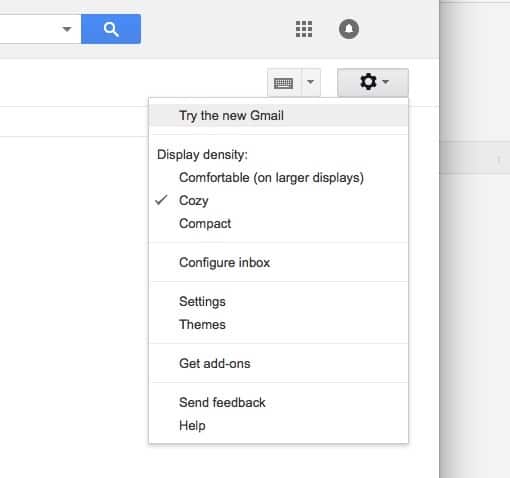Image resolution: width=510 pixels, height=478 pixels.
Task: Expand search options arrow in search box
Action: (67, 29)
